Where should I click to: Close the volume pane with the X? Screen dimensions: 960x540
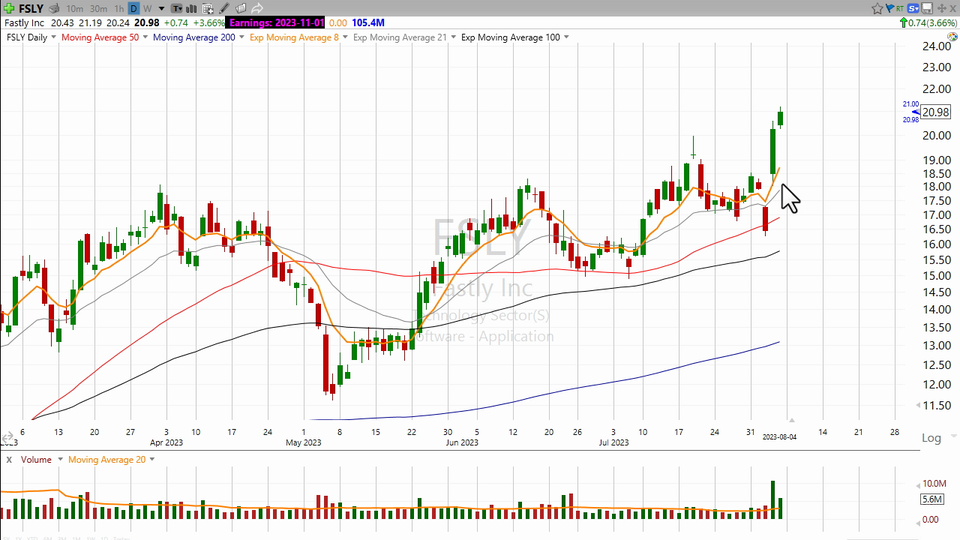tap(8, 459)
